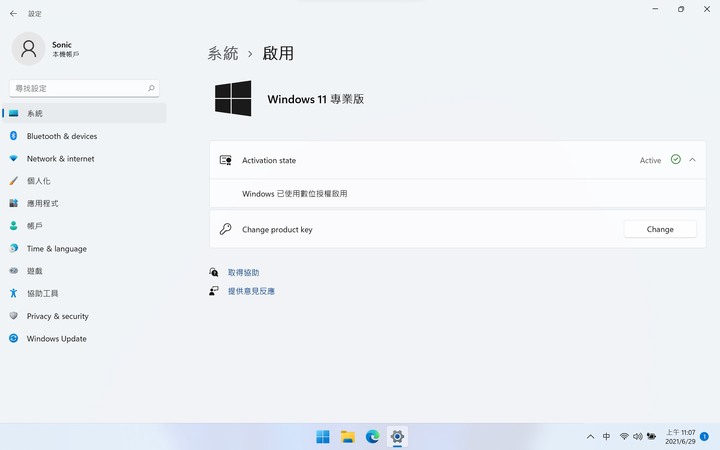Open the 提供意見反應 link
This screenshot has width=720, height=450.
click(251, 291)
